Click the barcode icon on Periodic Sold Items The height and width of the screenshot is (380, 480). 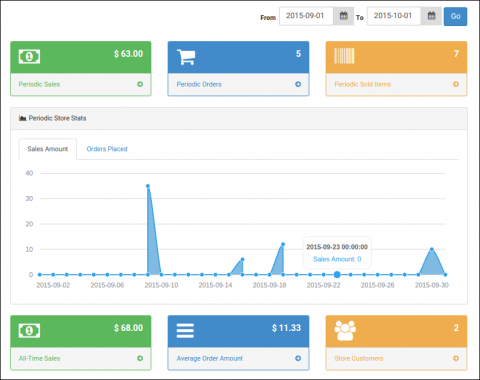(344, 56)
